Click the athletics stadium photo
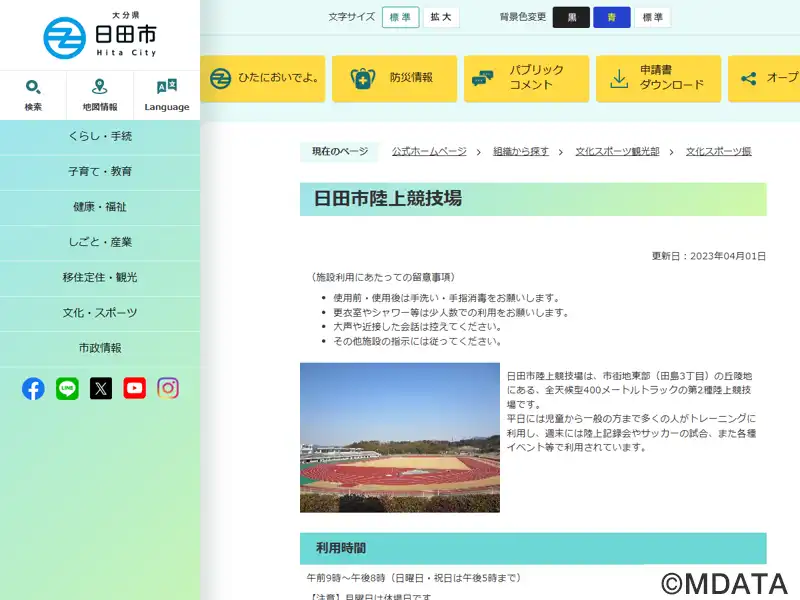 click(x=399, y=437)
